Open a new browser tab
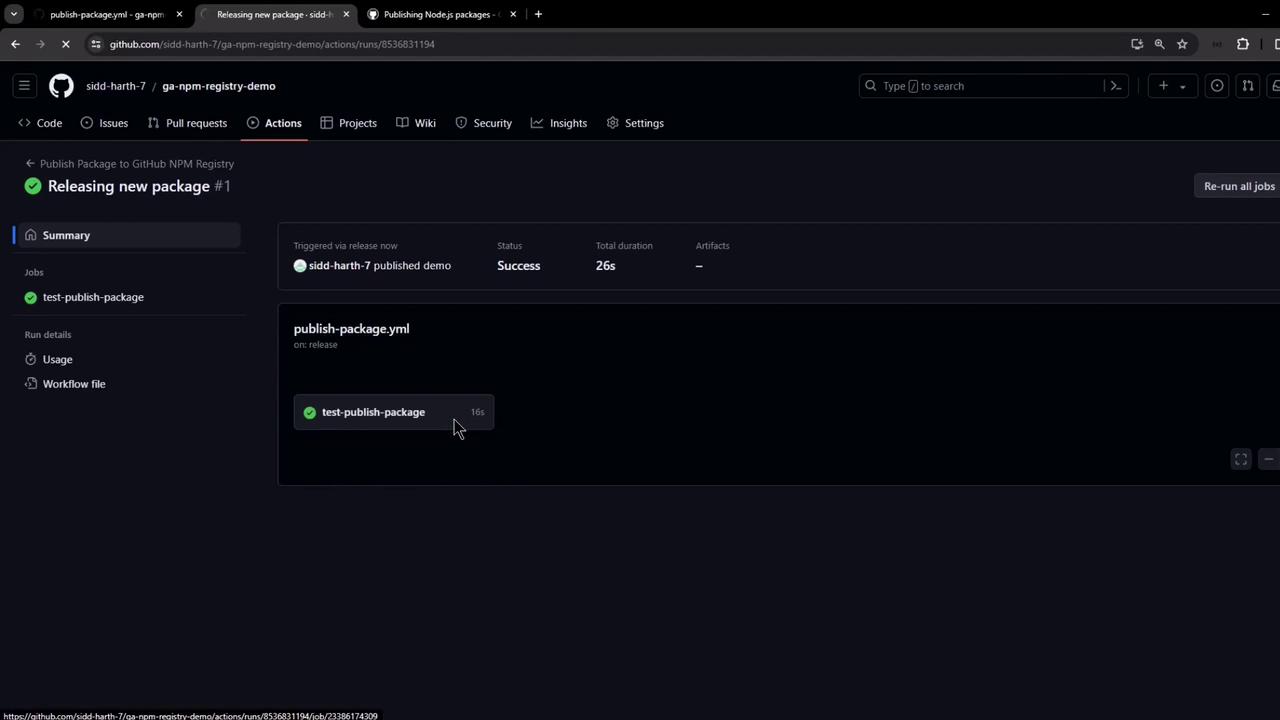1280x720 pixels. point(538,14)
